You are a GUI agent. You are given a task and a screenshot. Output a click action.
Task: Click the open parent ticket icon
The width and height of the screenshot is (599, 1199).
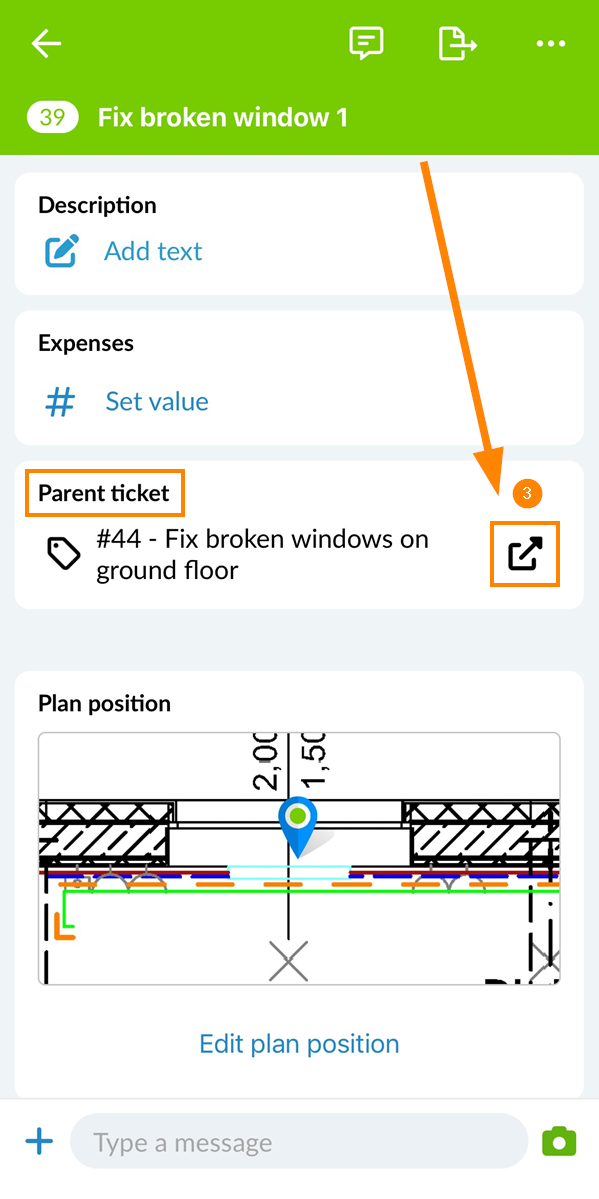point(525,554)
